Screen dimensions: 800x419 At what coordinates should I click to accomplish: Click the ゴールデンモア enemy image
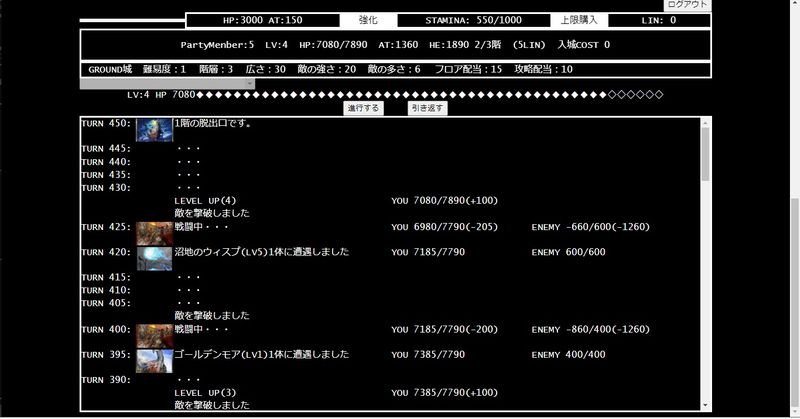click(154, 360)
